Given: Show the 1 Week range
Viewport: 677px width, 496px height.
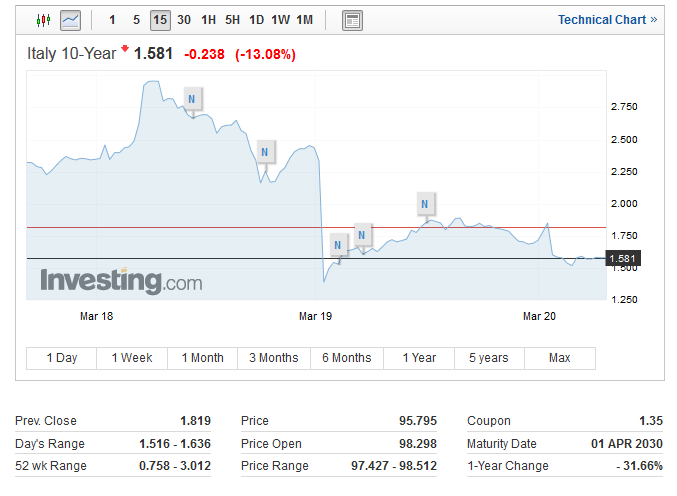Looking at the screenshot, I should [x=132, y=358].
